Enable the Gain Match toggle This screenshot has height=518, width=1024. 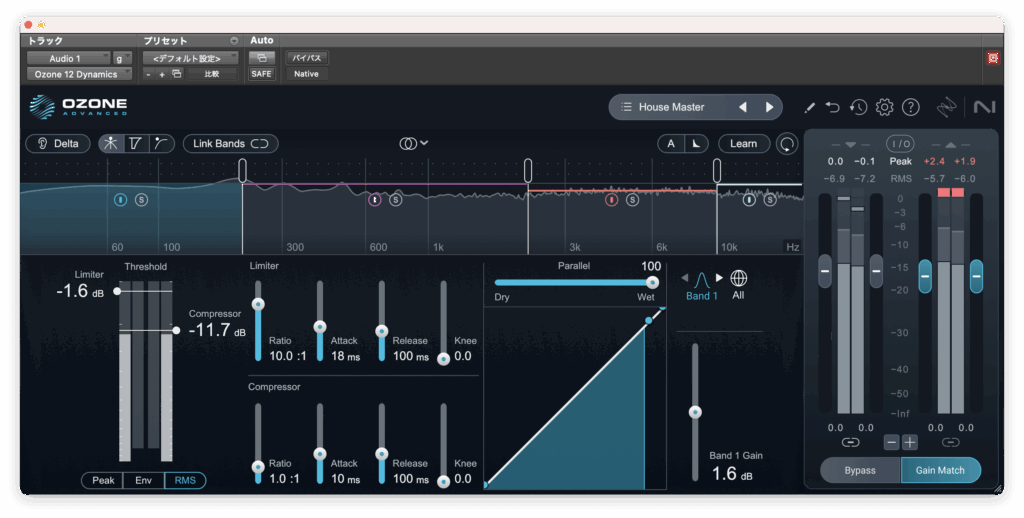tap(940, 470)
